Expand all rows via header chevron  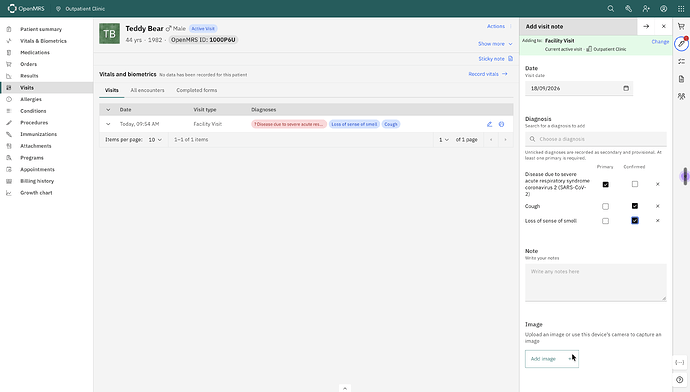point(108,110)
